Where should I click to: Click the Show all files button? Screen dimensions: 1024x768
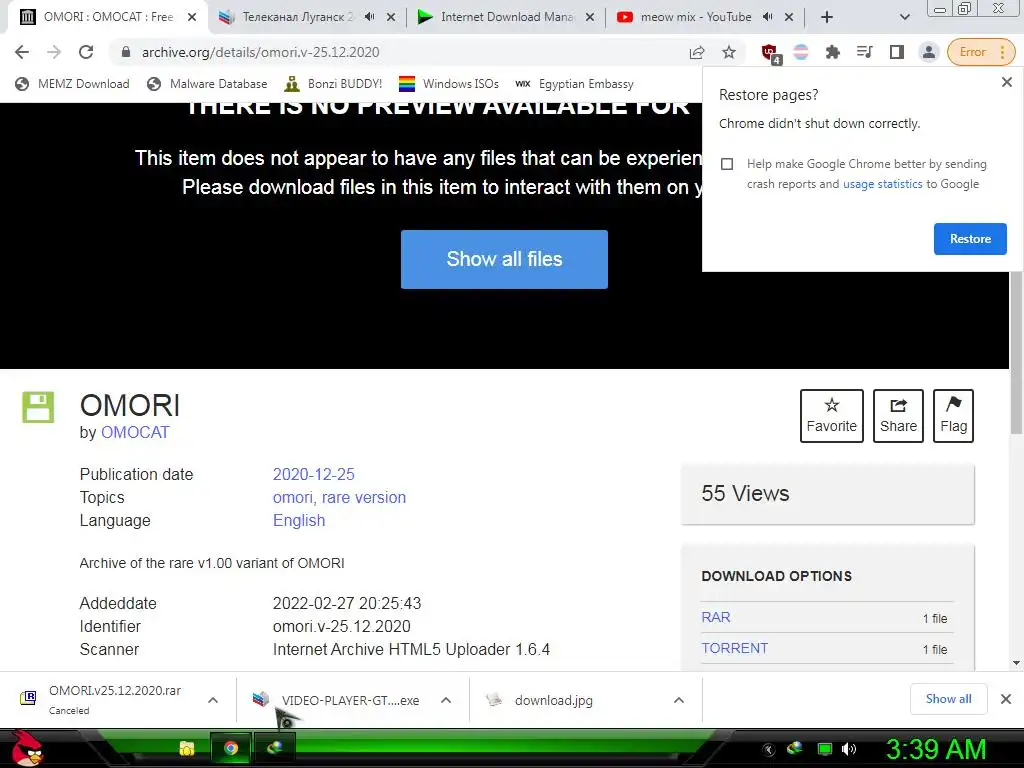pos(504,259)
